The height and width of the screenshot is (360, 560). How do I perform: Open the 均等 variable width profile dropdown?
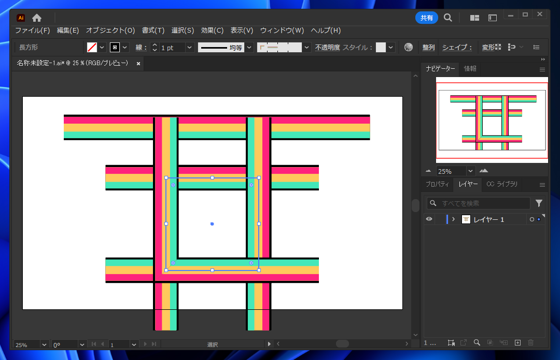[249, 47]
